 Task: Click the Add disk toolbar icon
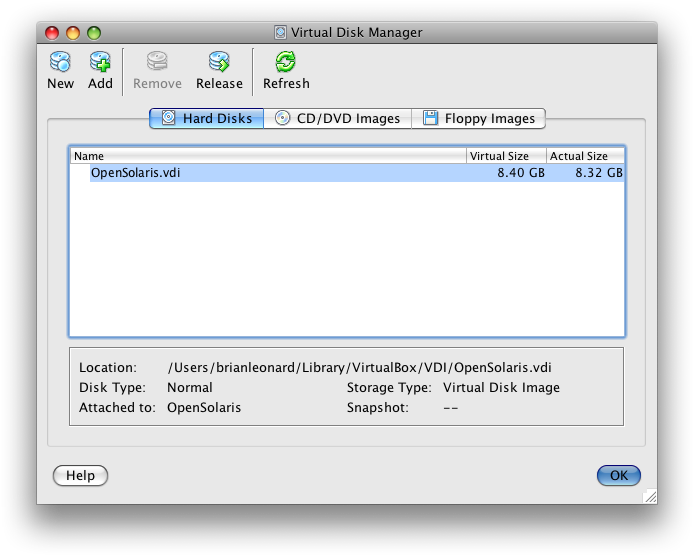pyautogui.click(x=100, y=63)
